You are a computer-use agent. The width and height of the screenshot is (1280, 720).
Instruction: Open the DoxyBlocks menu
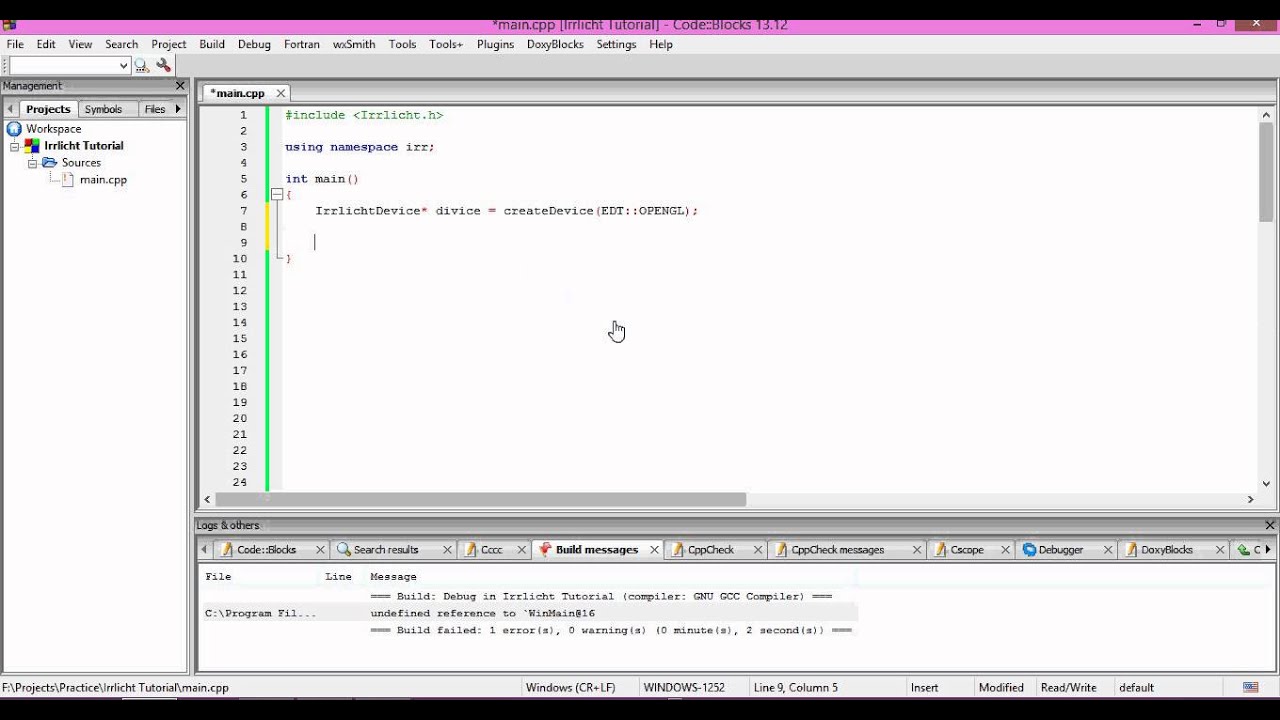[x=555, y=44]
